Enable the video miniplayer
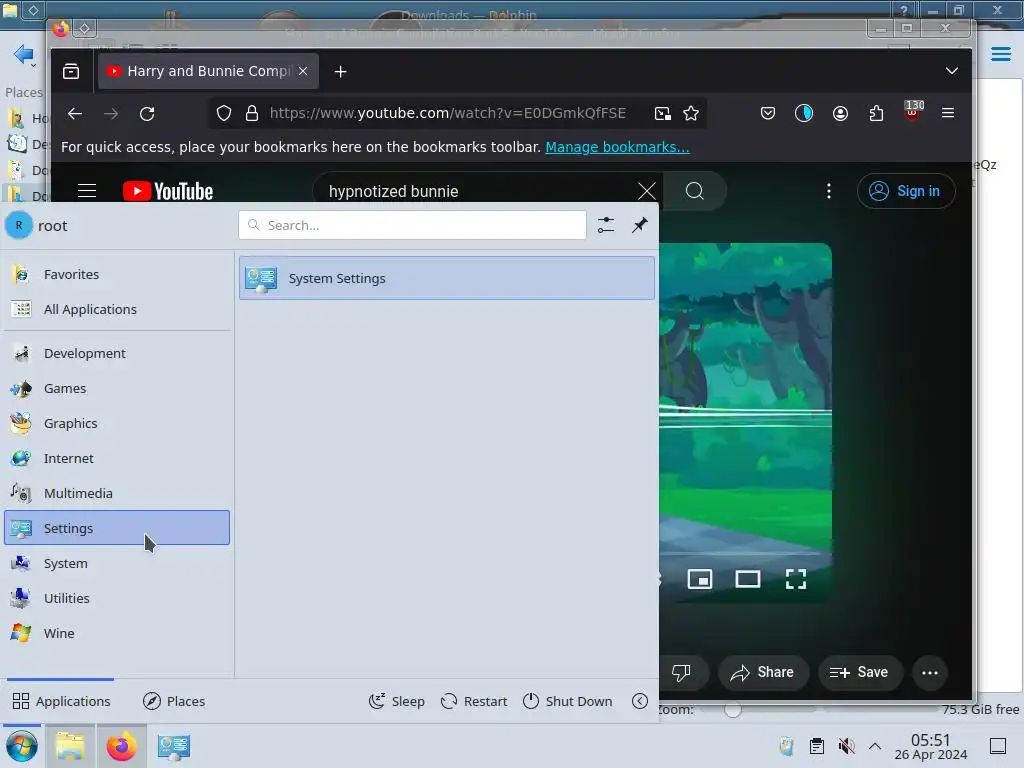 point(699,579)
